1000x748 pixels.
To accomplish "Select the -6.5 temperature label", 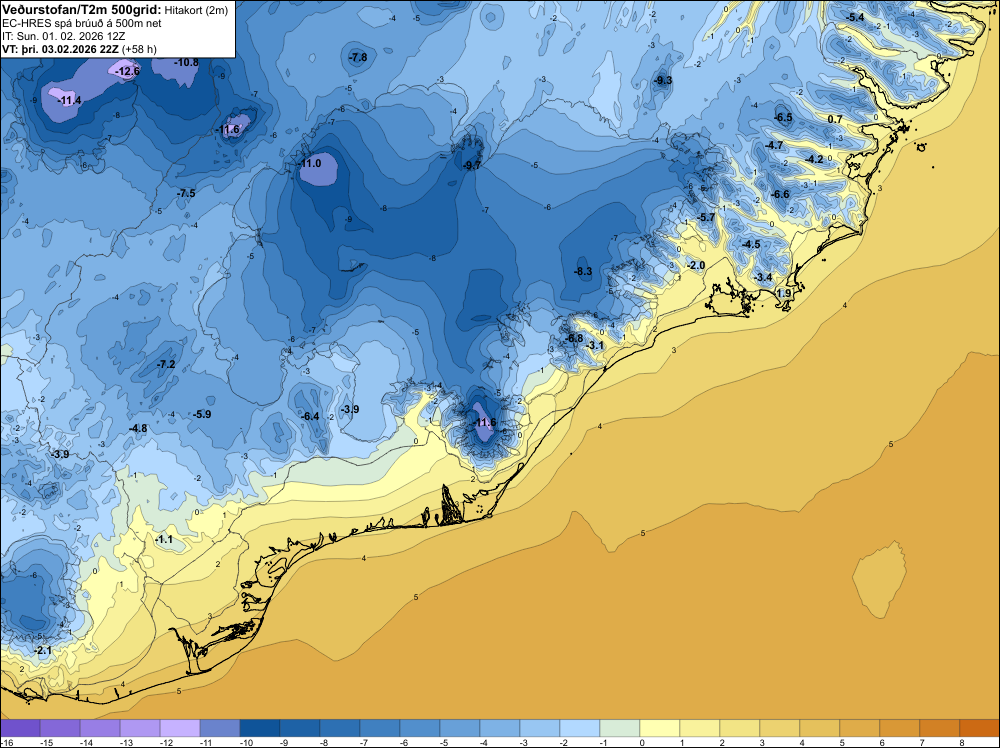I will pyautogui.click(x=783, y=117).
